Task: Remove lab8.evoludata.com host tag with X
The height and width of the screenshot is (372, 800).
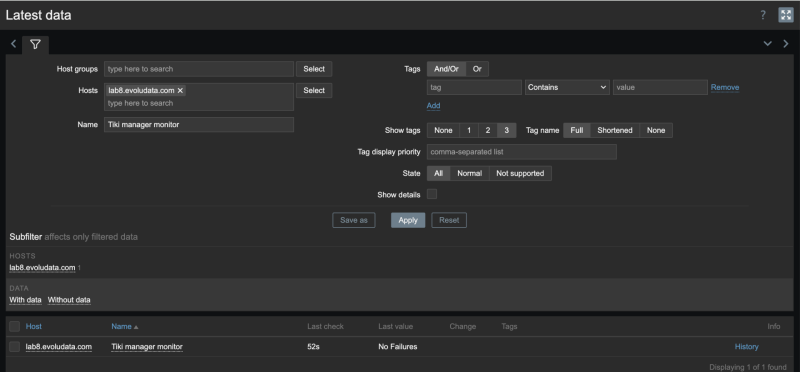Action: 180,90
